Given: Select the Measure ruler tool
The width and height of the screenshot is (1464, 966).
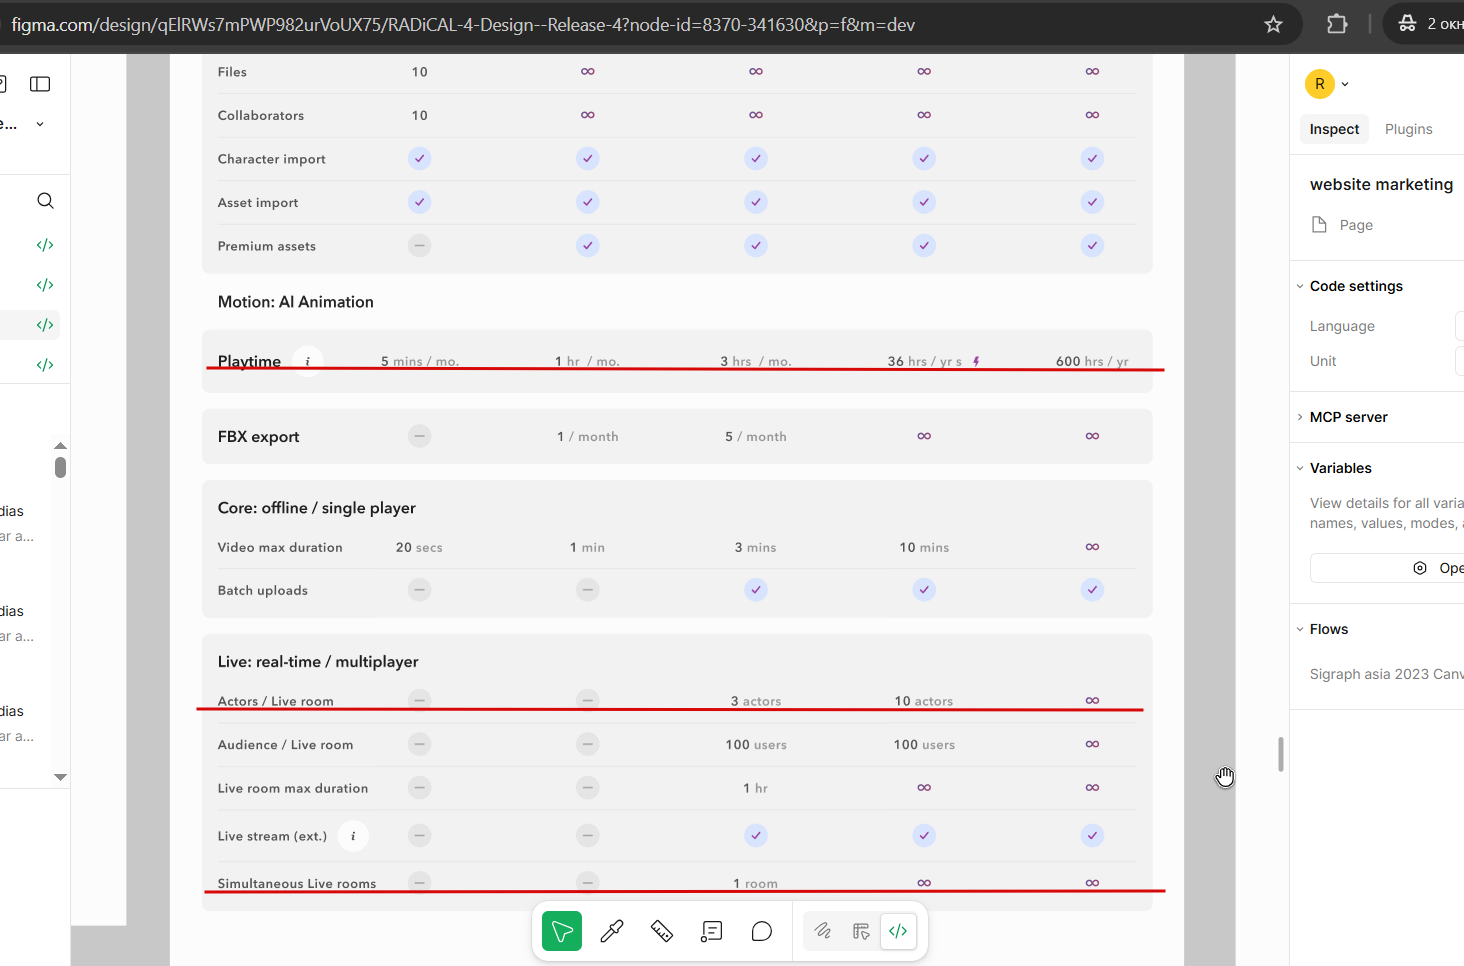Looking at the screenshot, I should pyautogui.click(x=662, y=931).
